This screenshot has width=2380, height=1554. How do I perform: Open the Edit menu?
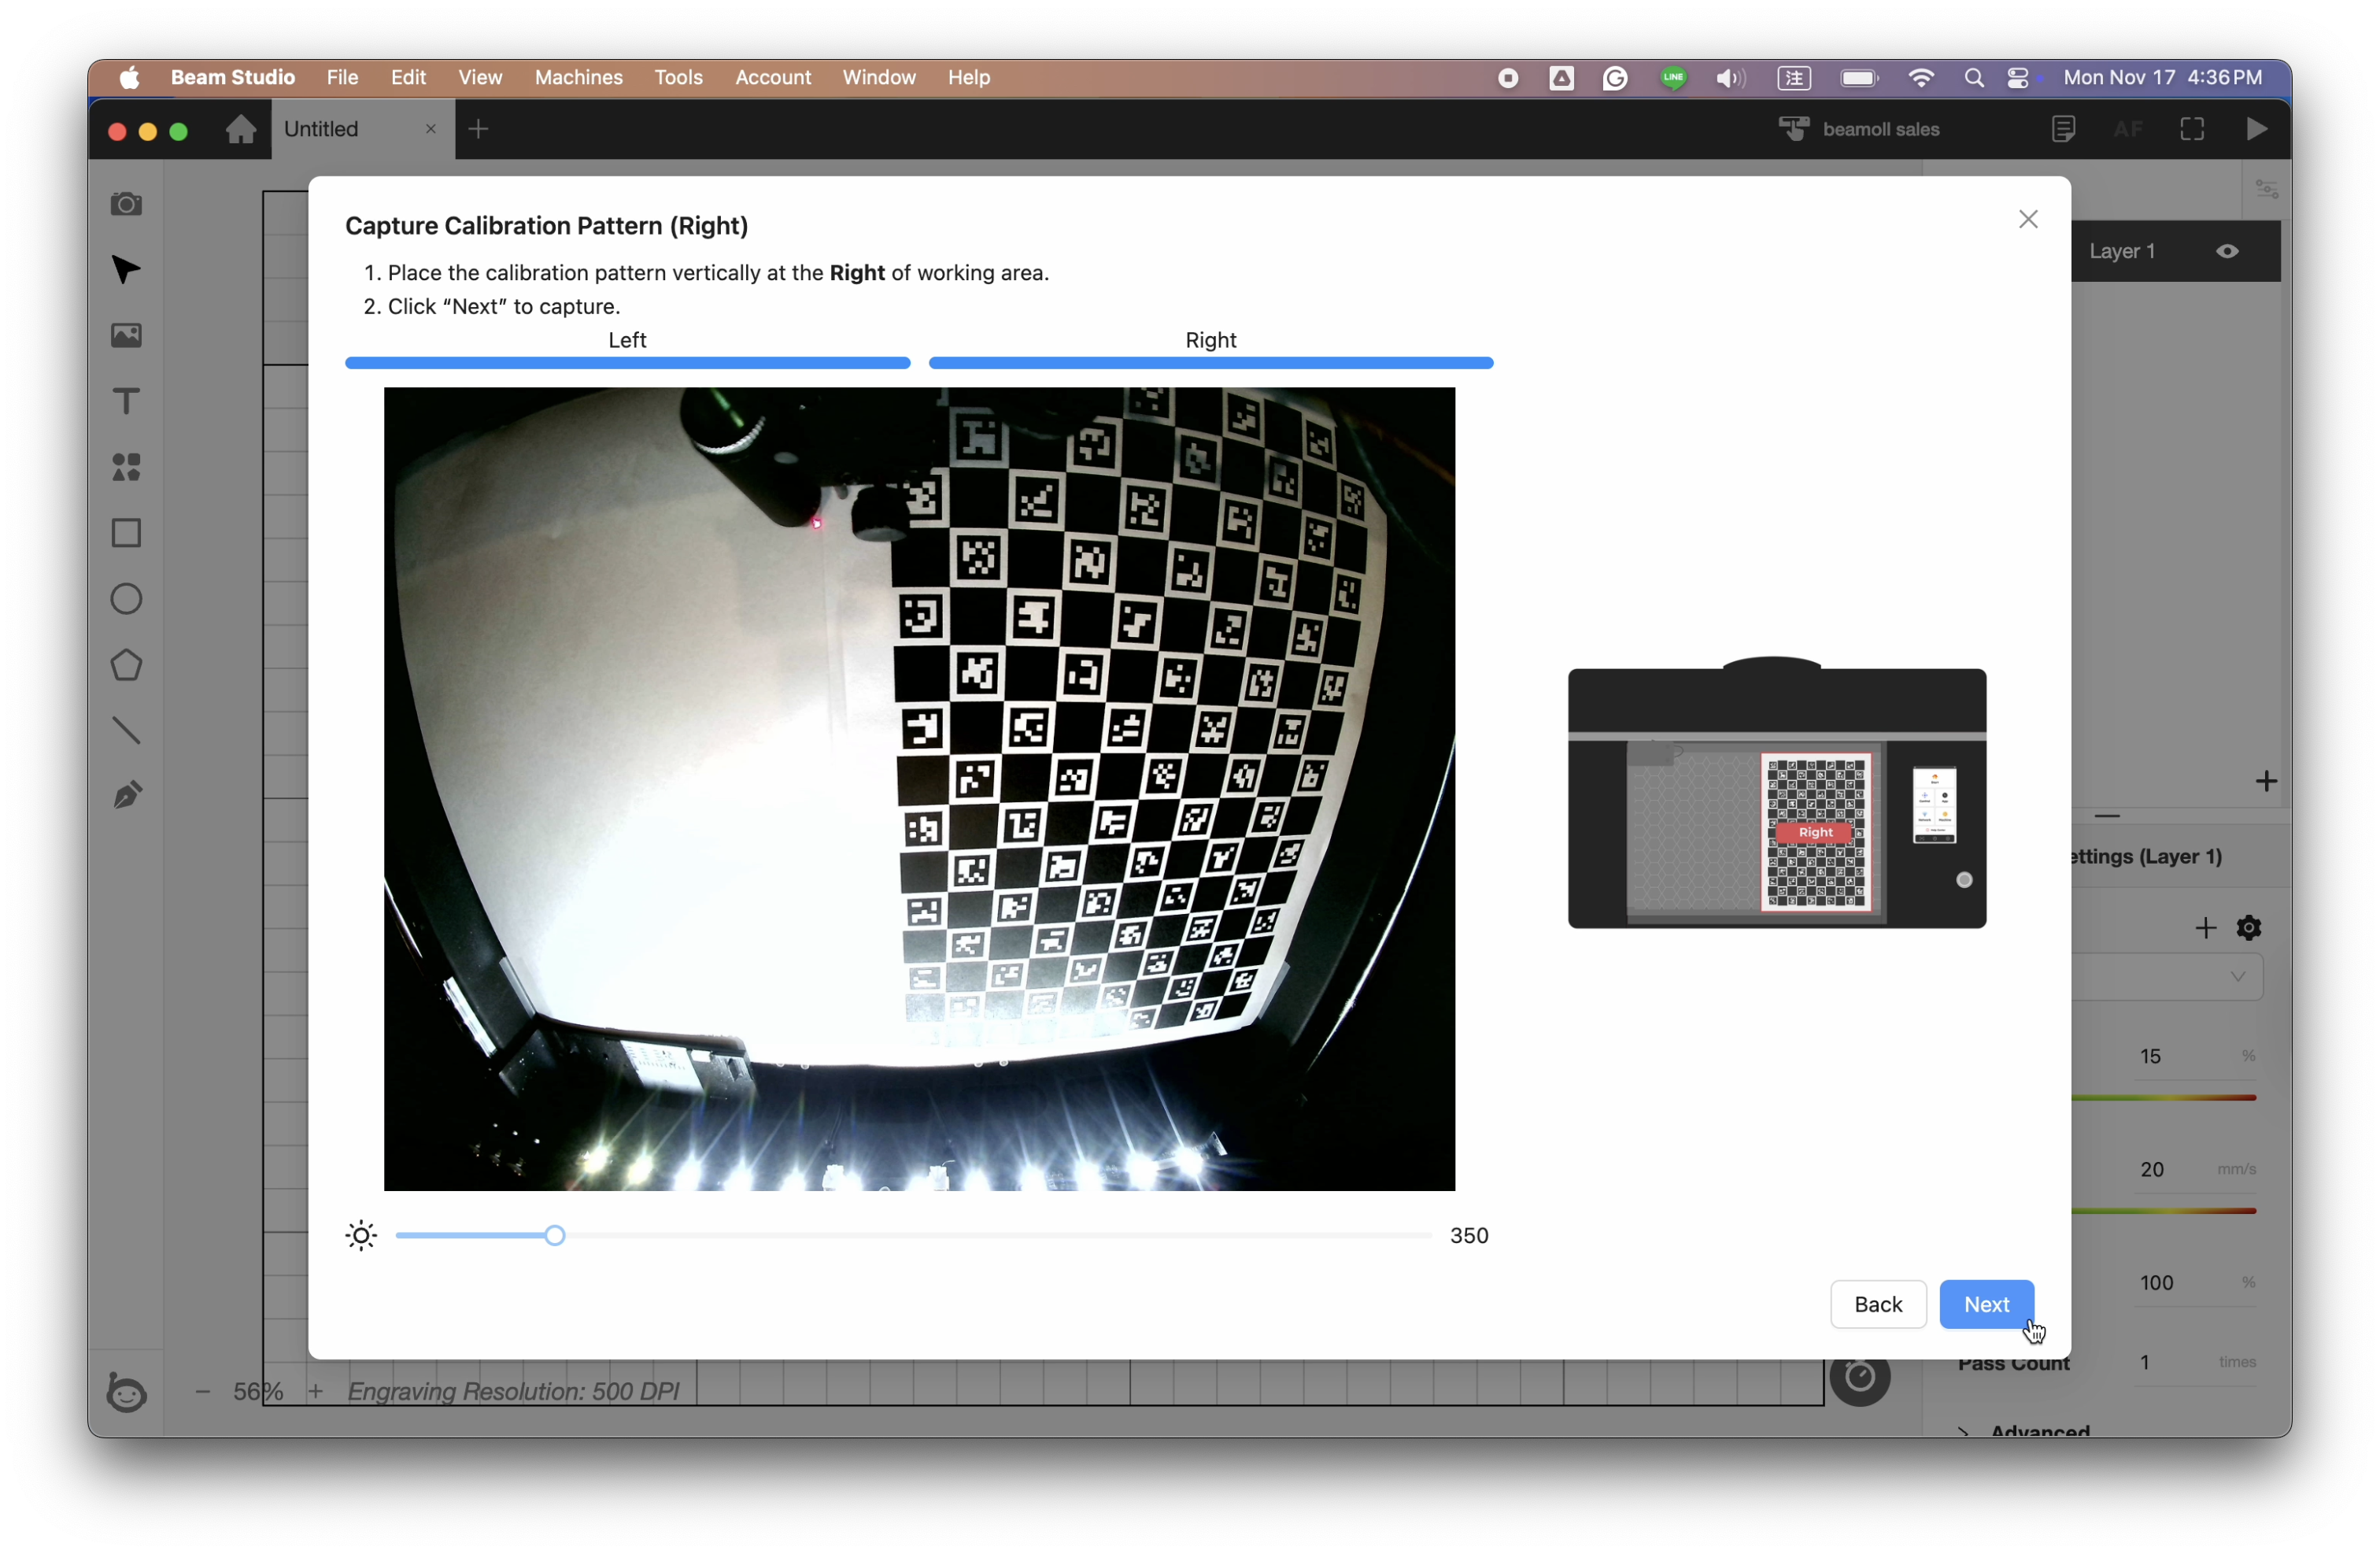(x=408, y=77)
